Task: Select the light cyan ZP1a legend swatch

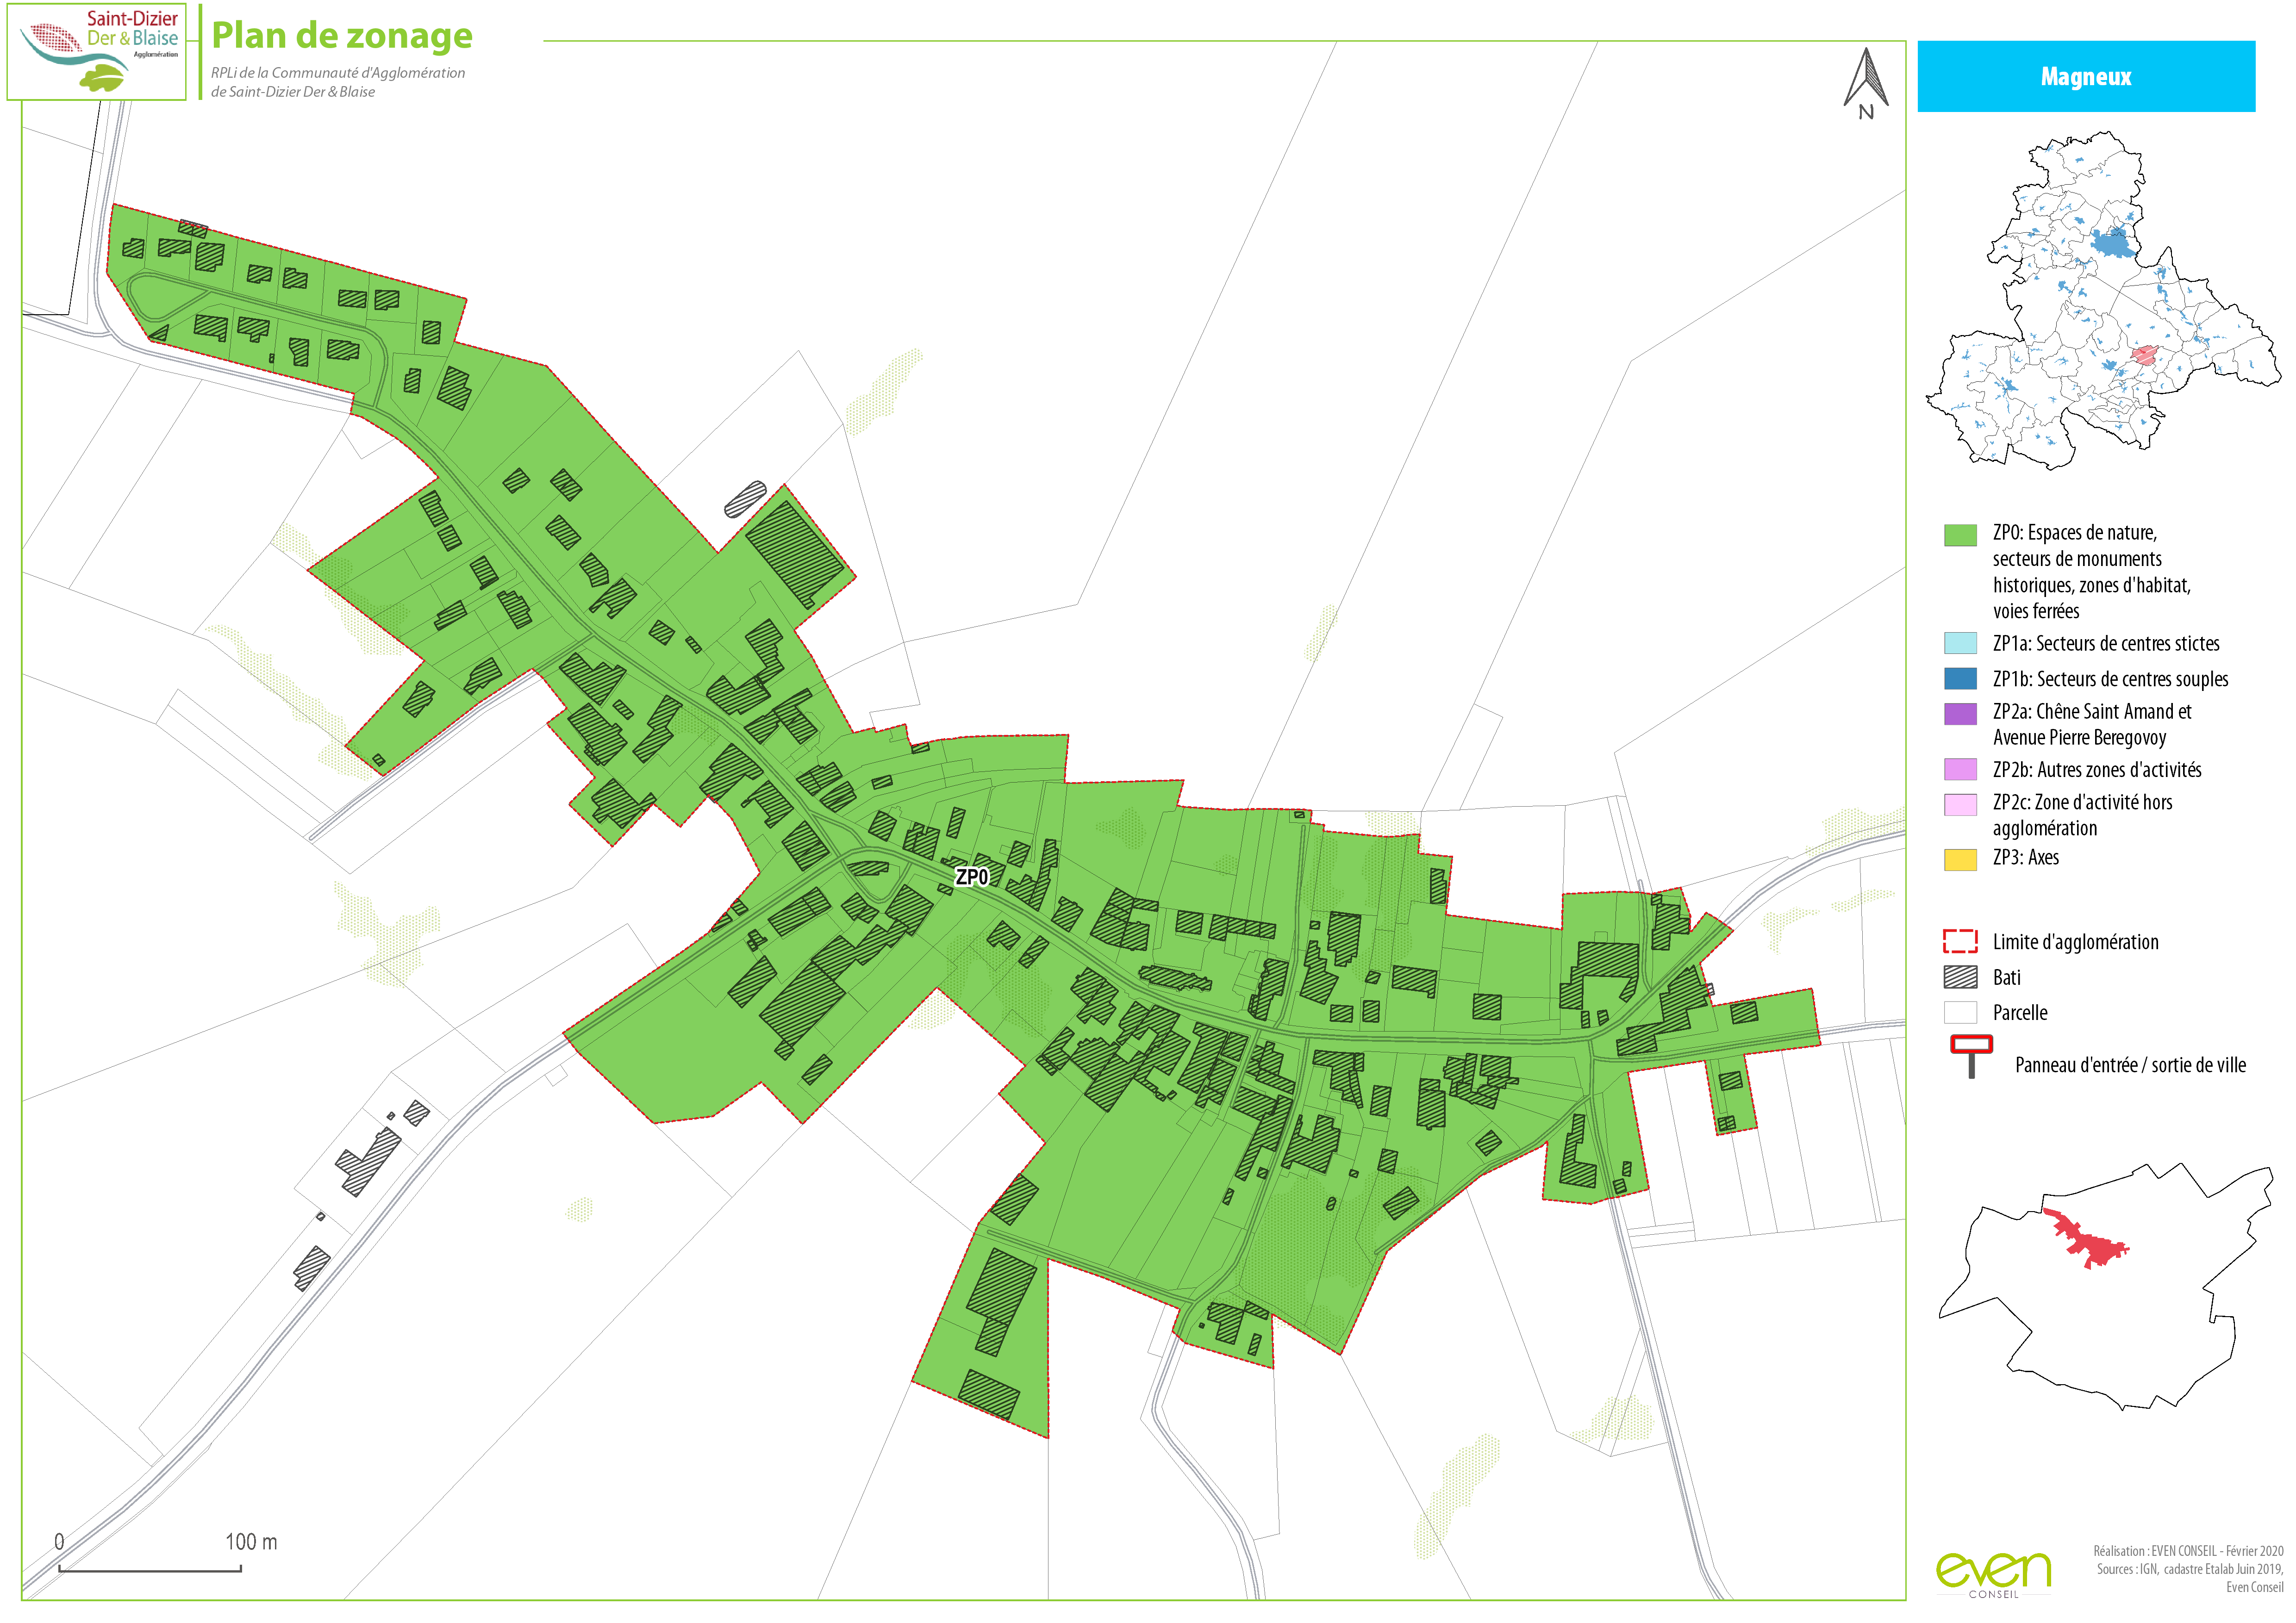Action: [x=1960, y=643]
